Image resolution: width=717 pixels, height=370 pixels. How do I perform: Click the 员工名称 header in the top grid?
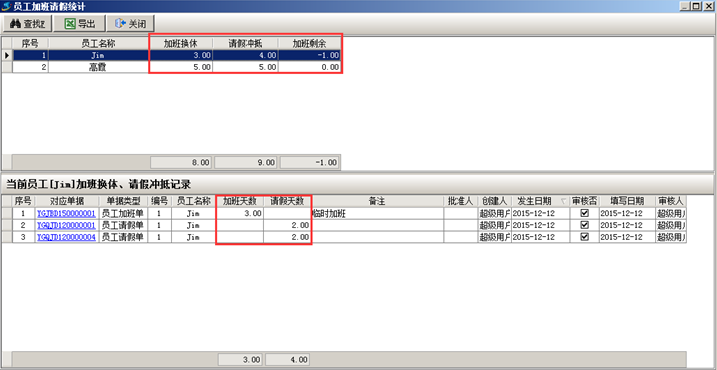(98, 43)
